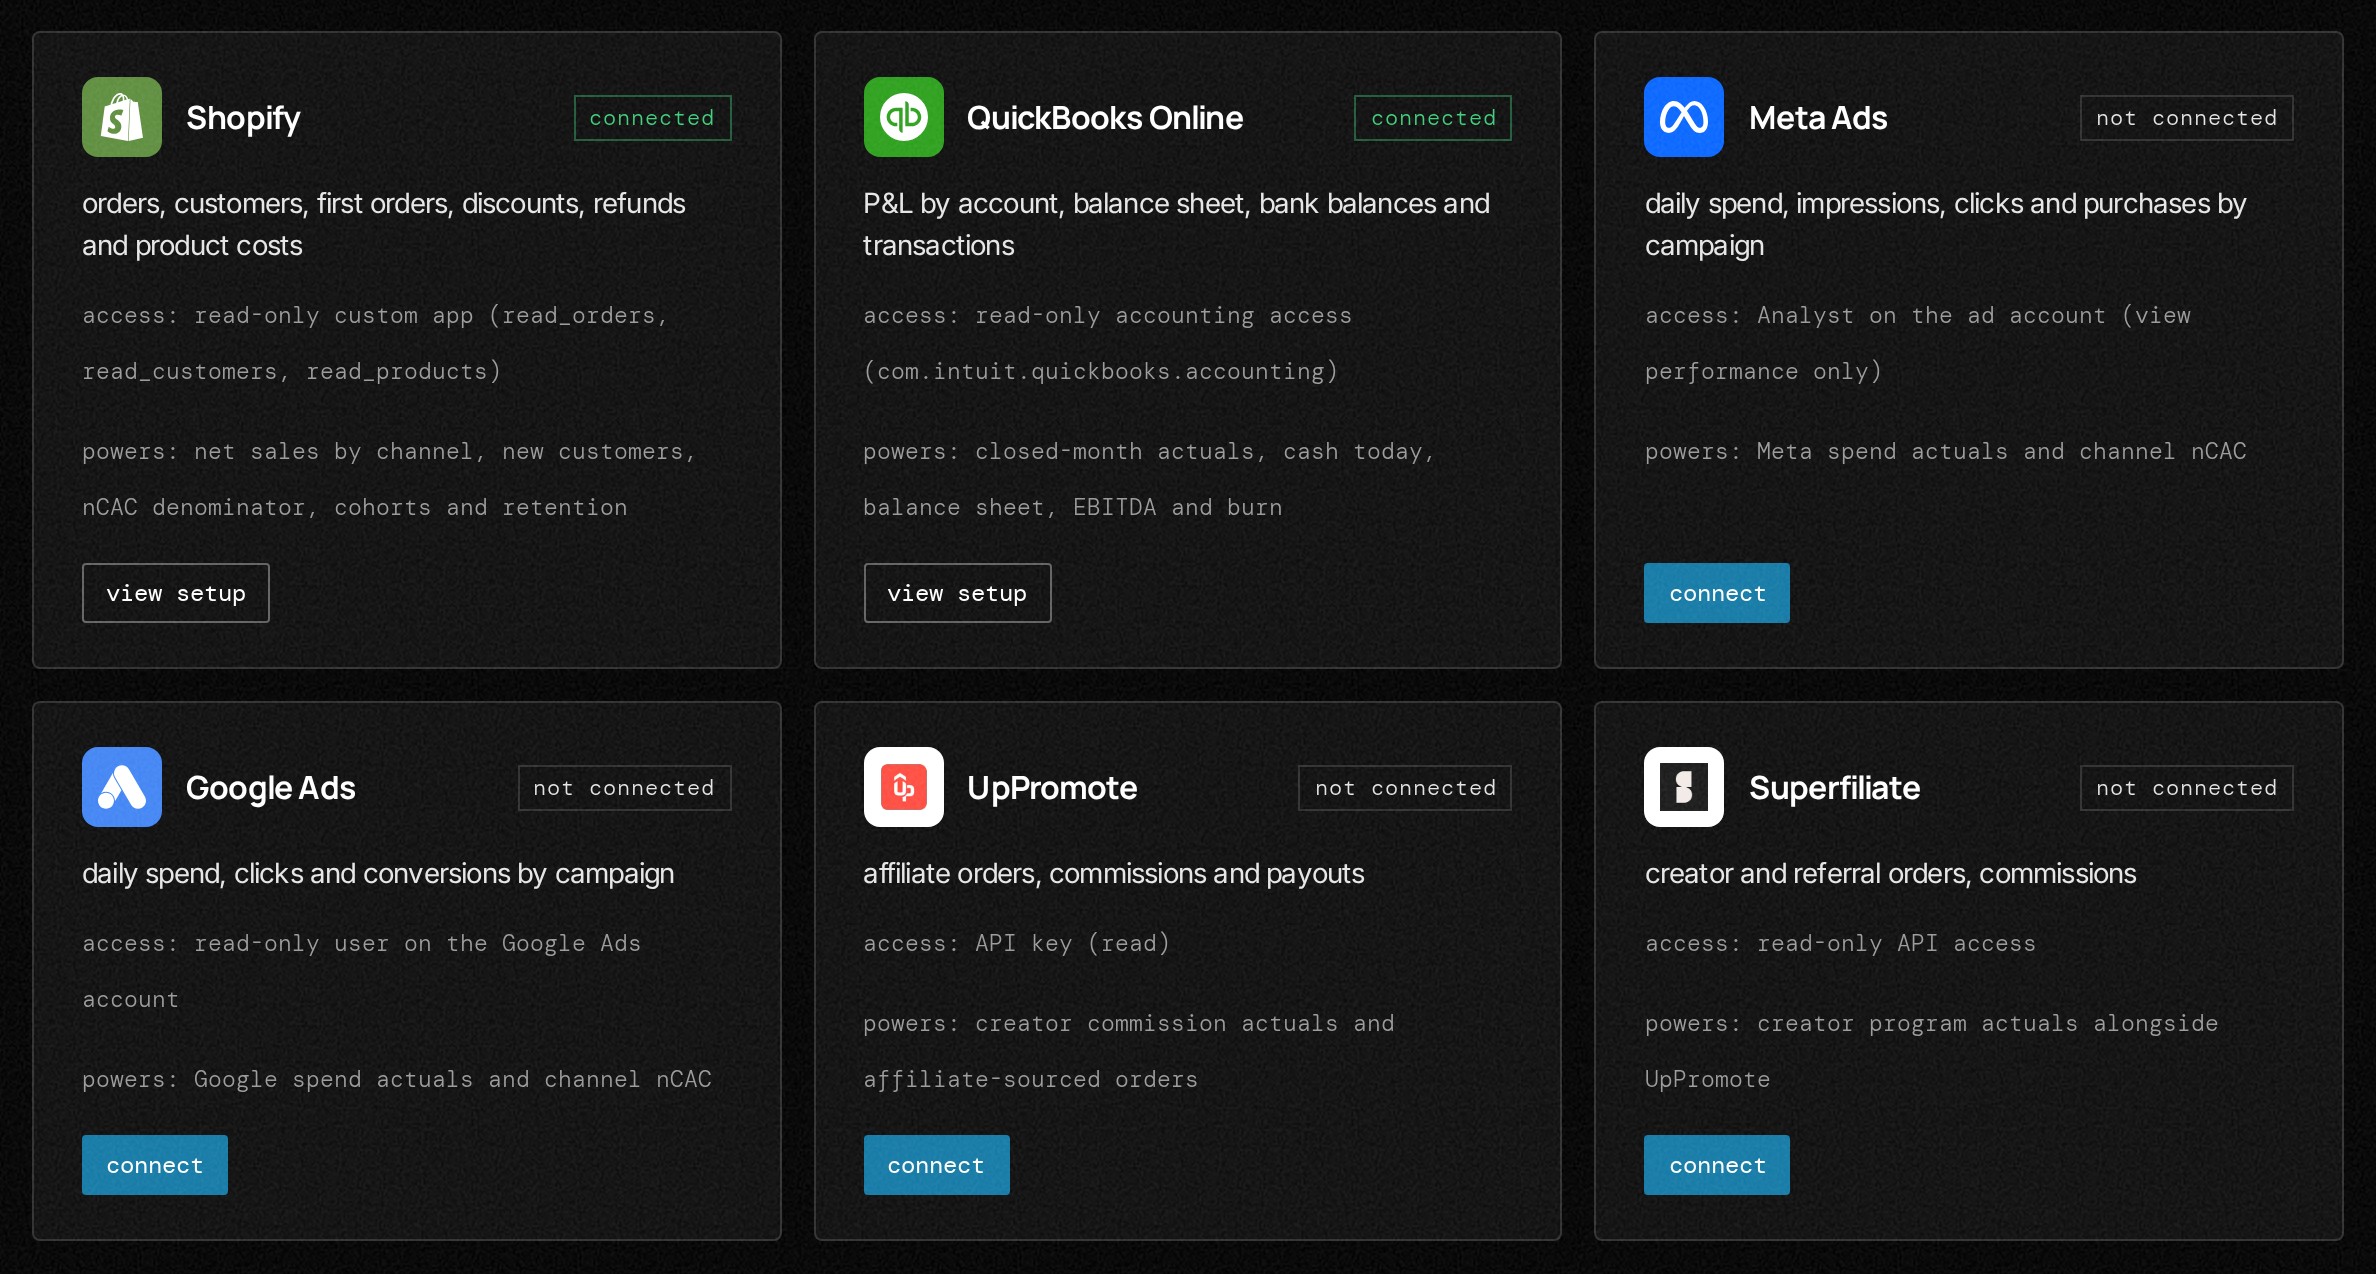Click 'daily spend, impressions, clicks' description

tap(1945, 224)
